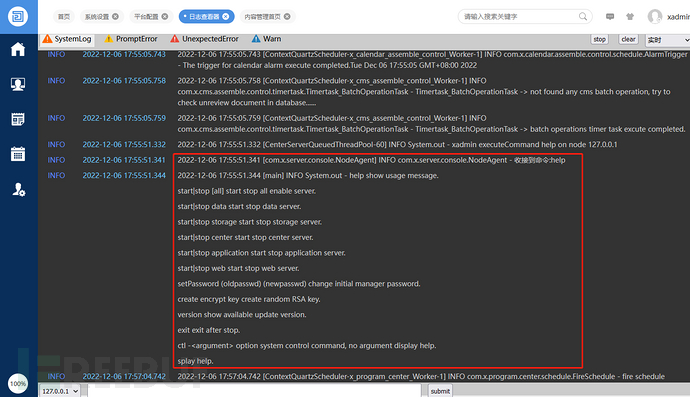Click the 100% zoom indicator circle
The height and width of the screenshot is (397, 690).
[18, 384]
